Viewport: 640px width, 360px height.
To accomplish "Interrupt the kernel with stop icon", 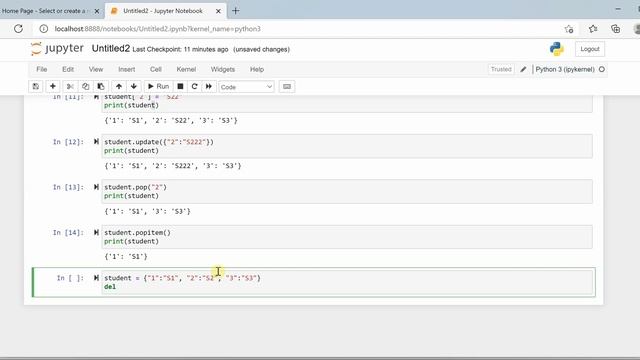I will pyautogui.click(x=180, y=87).
